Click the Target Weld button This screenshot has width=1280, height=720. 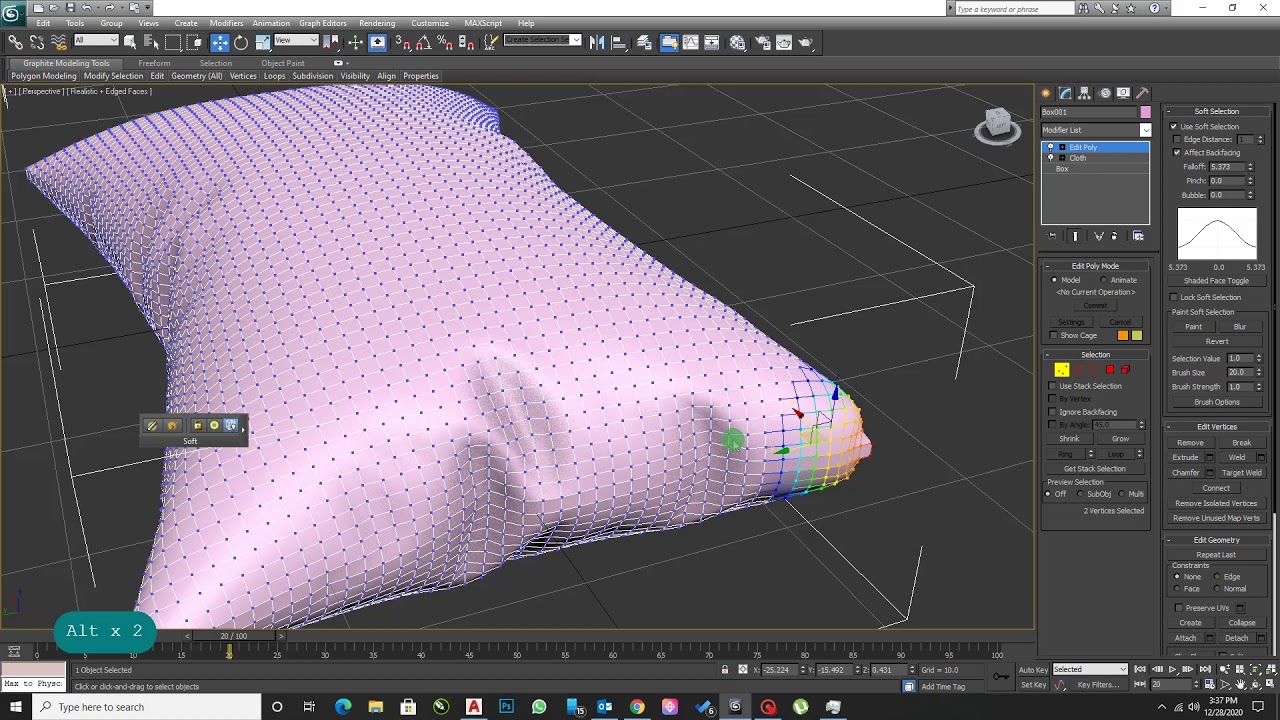[1241, 473]
